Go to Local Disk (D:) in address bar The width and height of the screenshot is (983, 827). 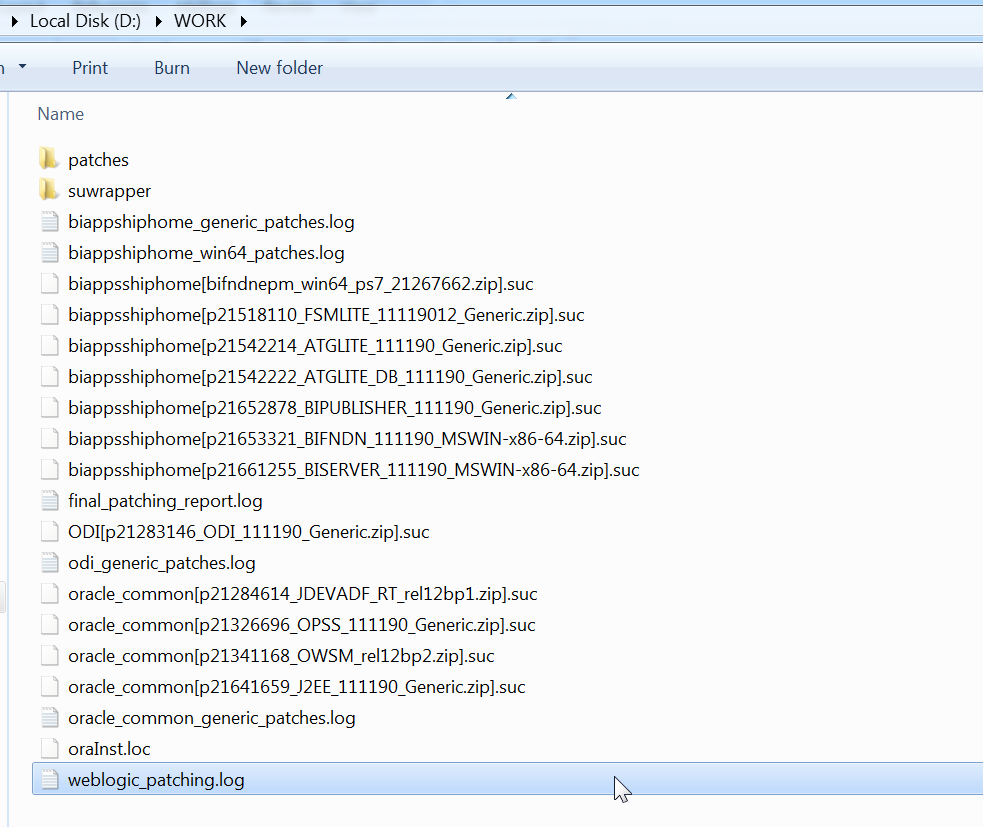[x=85, y=21]
